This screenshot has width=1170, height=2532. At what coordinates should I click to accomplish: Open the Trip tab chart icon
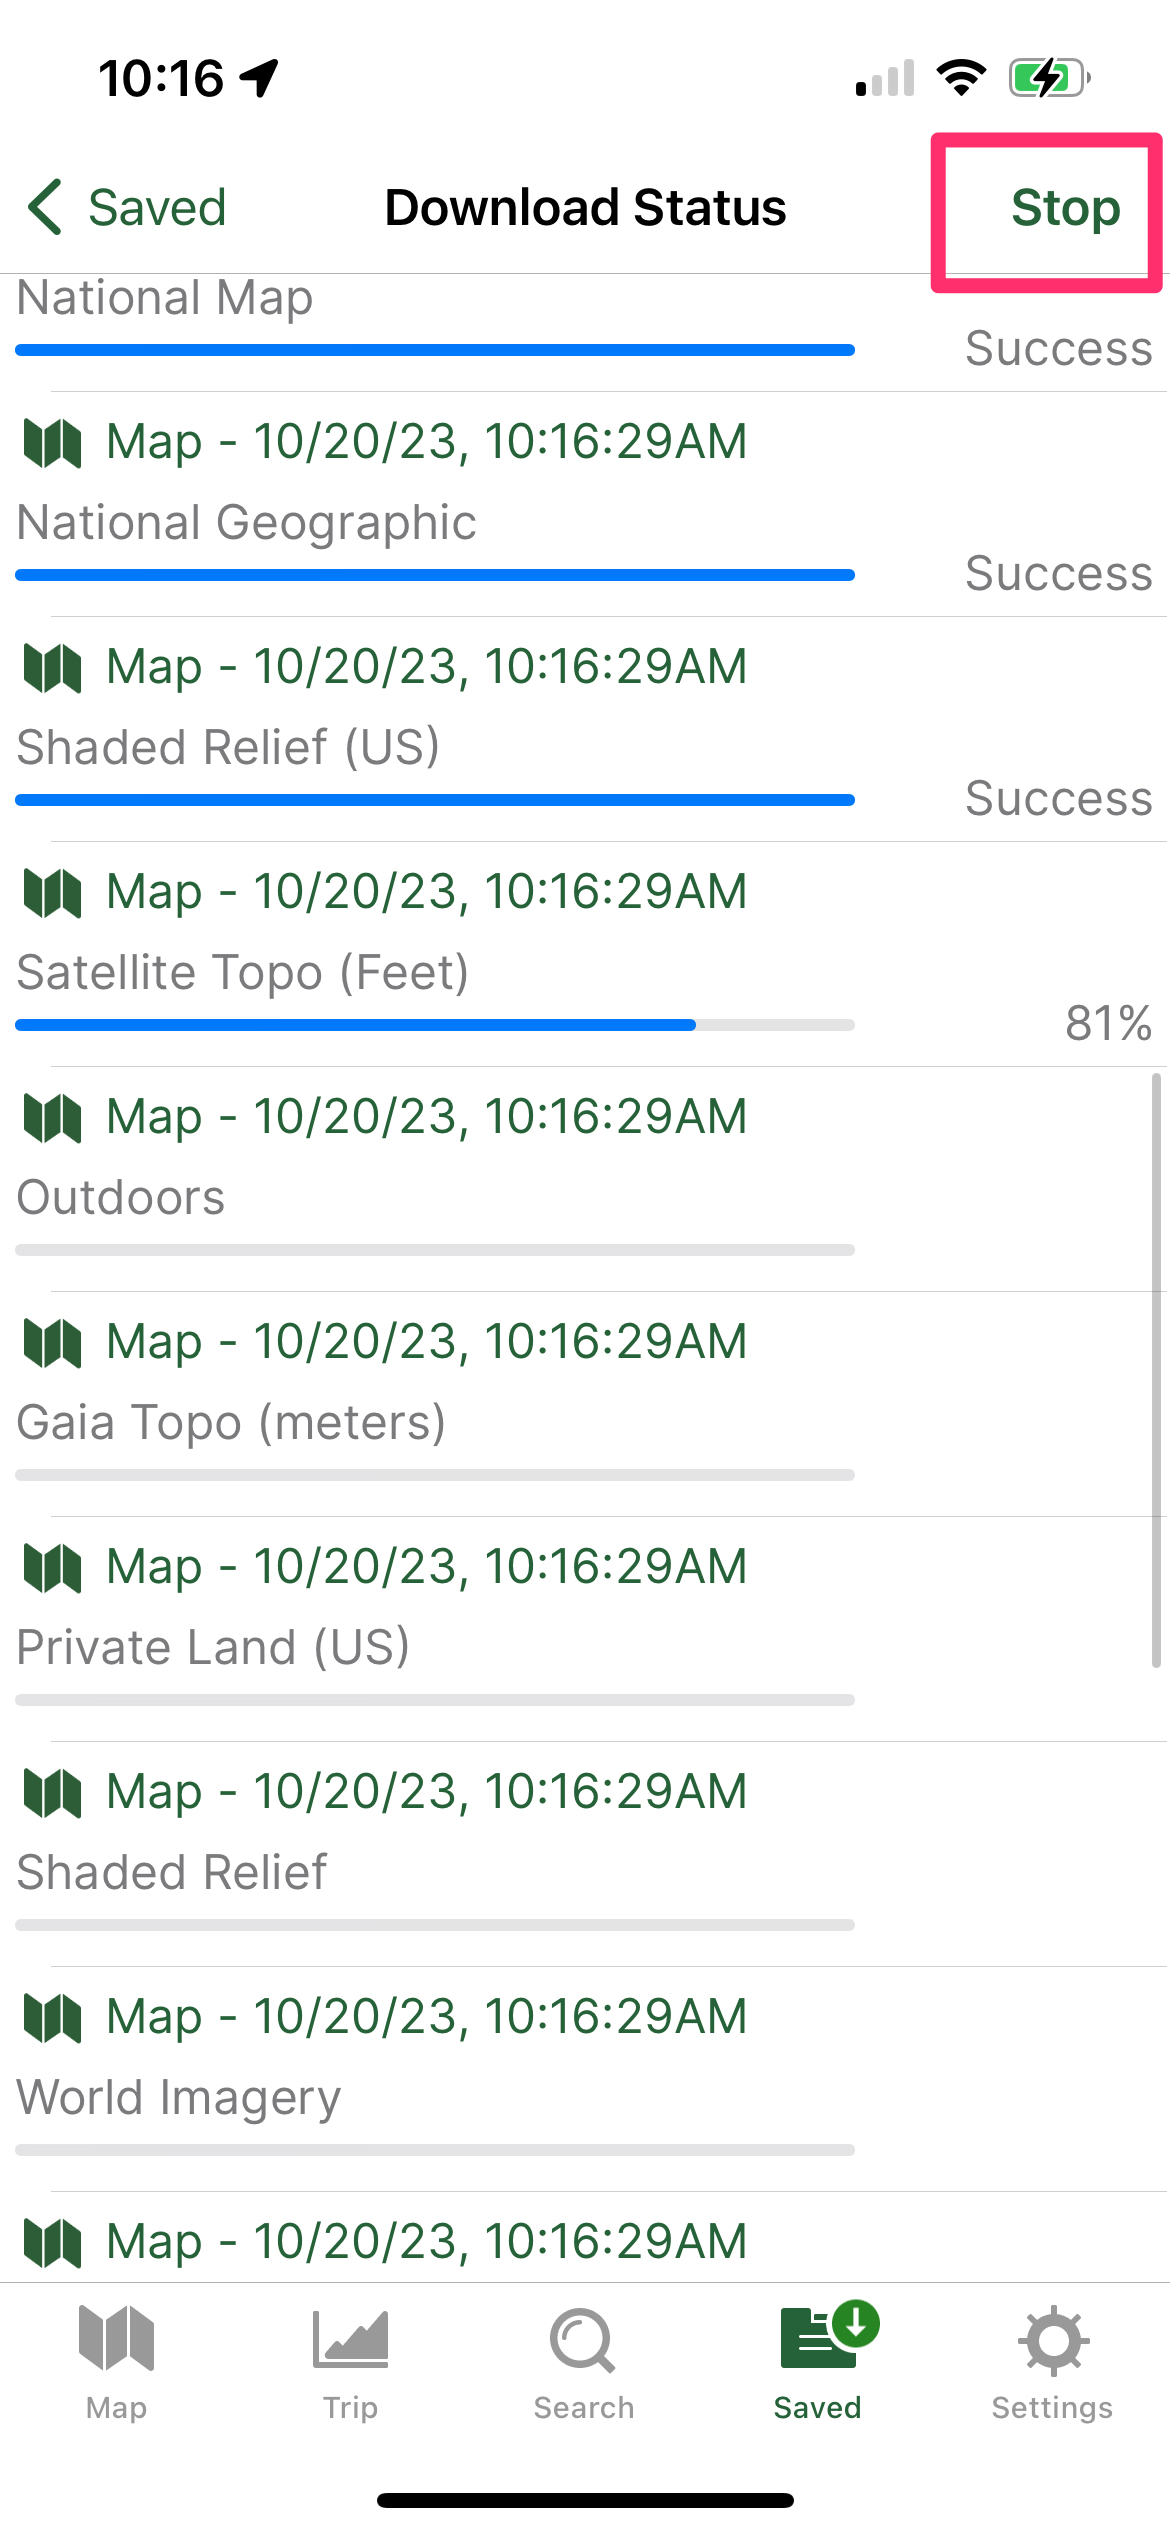pos(350,2340)
